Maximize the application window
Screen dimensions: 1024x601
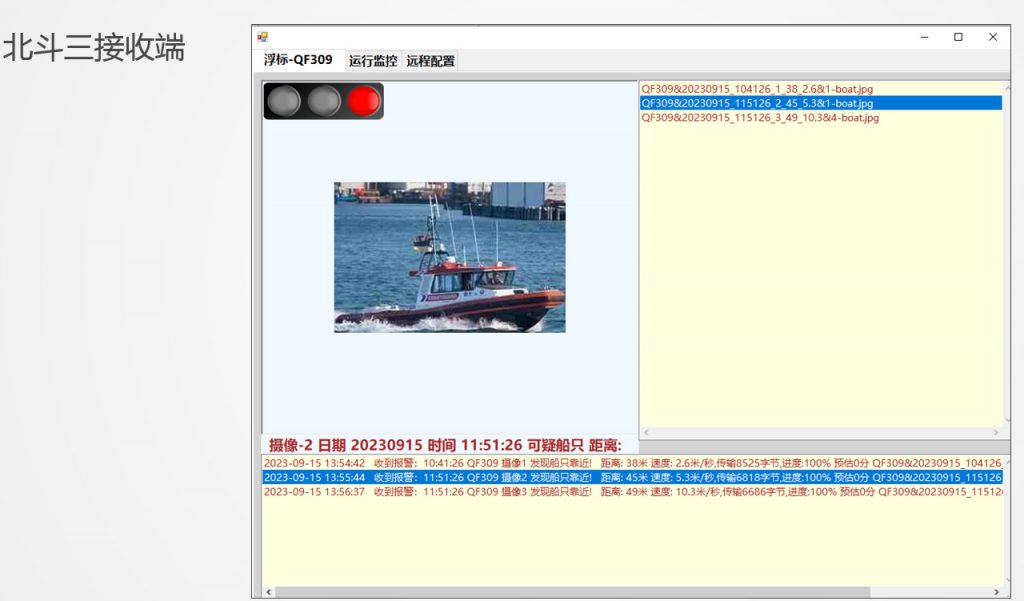958,37
